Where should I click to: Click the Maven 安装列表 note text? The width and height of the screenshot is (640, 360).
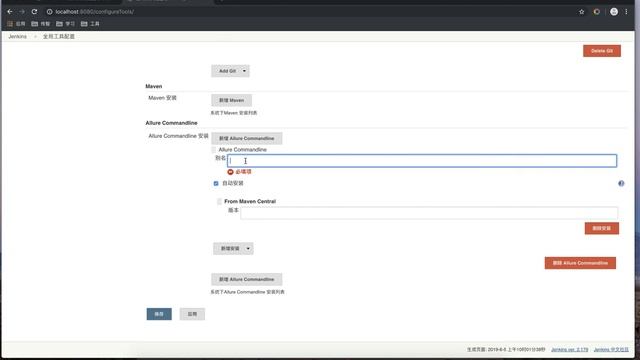234,113
